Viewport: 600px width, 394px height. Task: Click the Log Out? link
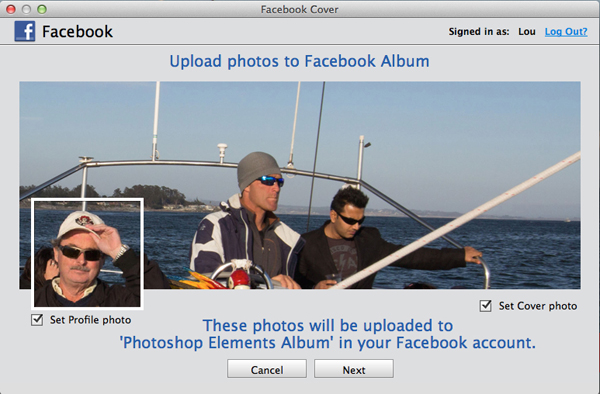coord(566,32)
